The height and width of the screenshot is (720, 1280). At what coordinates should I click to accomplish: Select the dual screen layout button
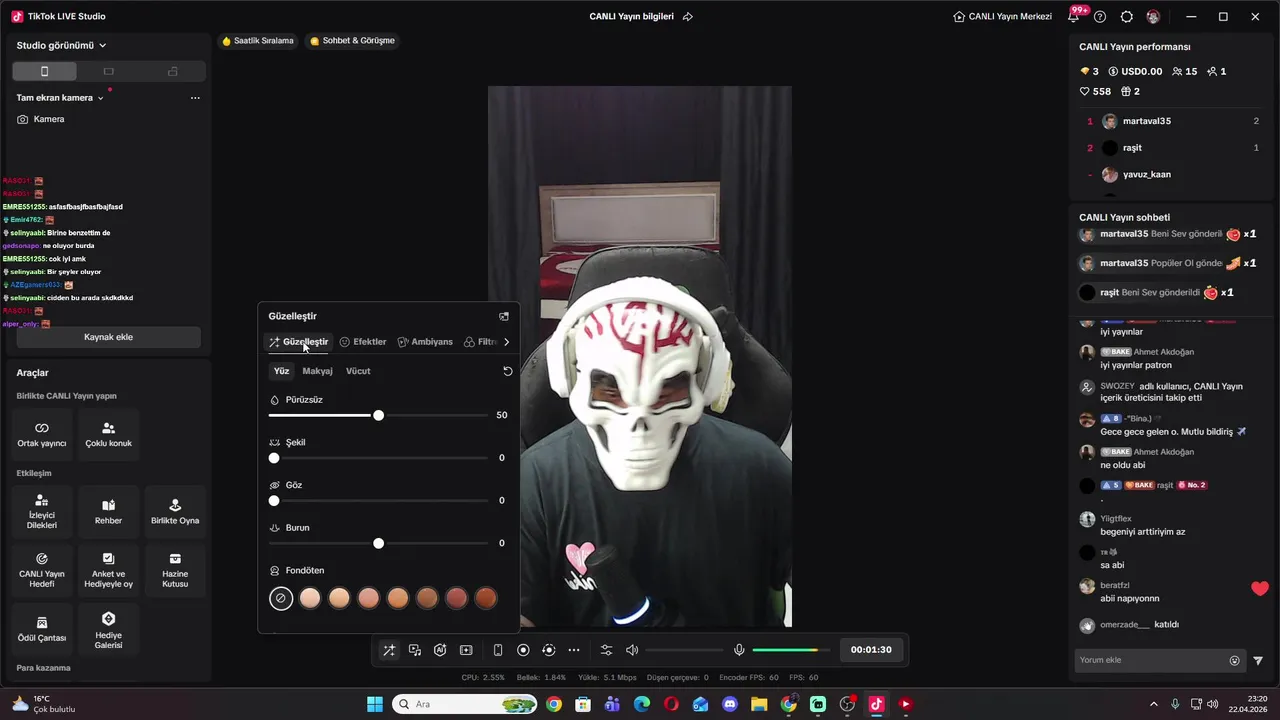pyautogui.click(x=173, y=71)
